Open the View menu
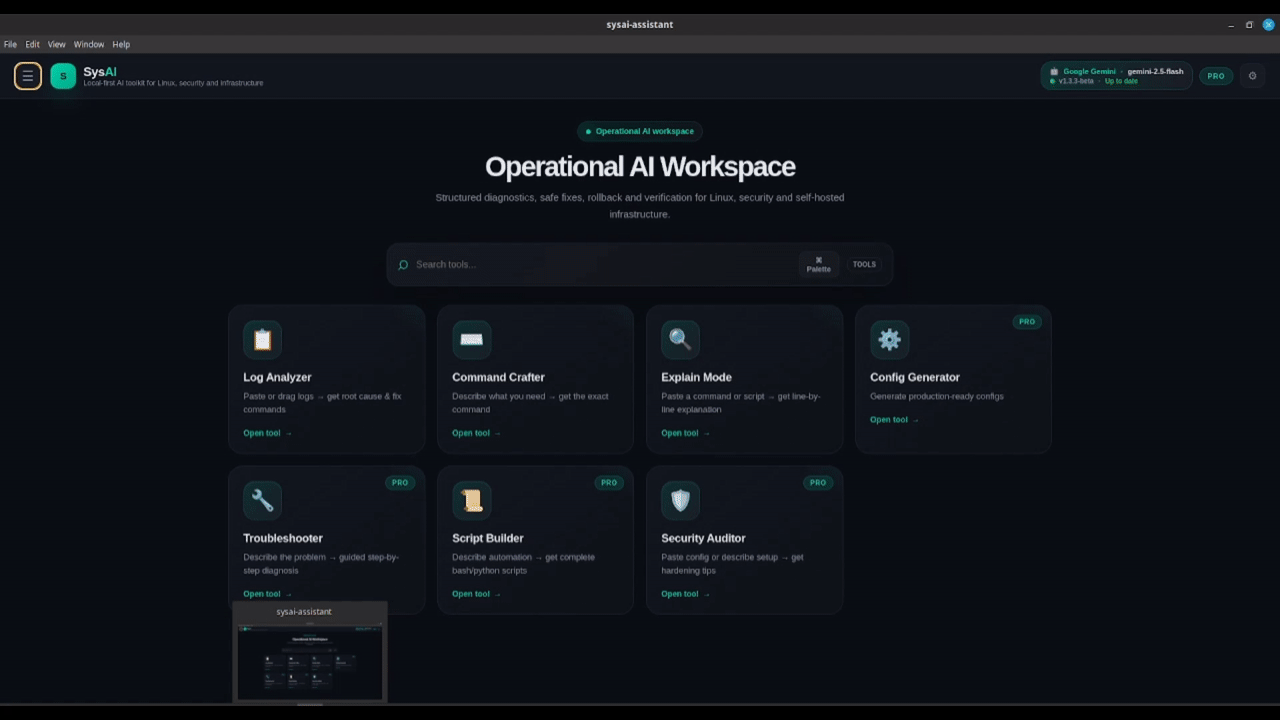This screenshot has height=720, width=1280. point(57,45)
